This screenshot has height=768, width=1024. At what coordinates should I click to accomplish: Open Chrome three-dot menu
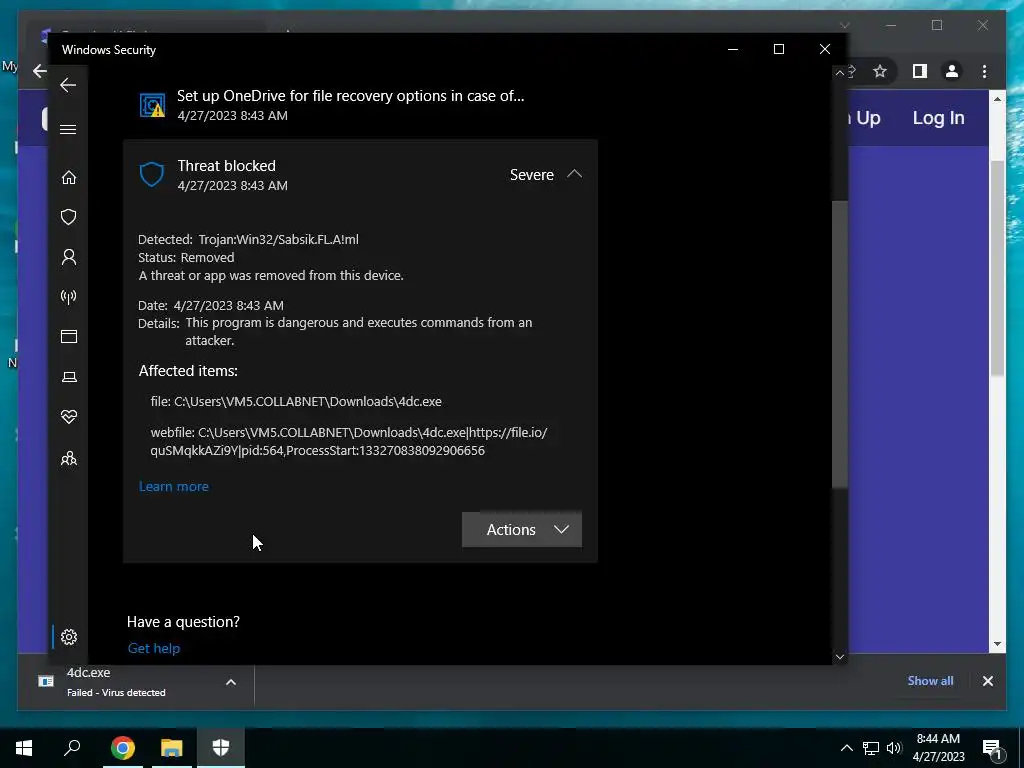[984, 71]
